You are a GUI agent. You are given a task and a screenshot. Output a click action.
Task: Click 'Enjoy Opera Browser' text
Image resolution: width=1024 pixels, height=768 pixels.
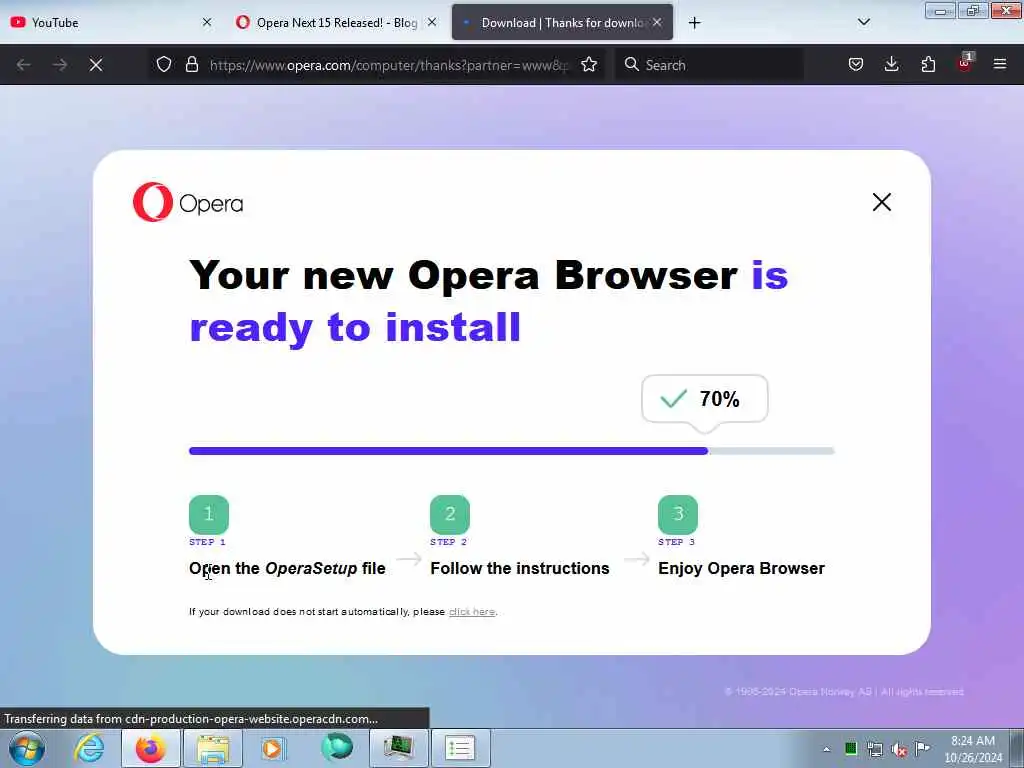click(741, 568)
